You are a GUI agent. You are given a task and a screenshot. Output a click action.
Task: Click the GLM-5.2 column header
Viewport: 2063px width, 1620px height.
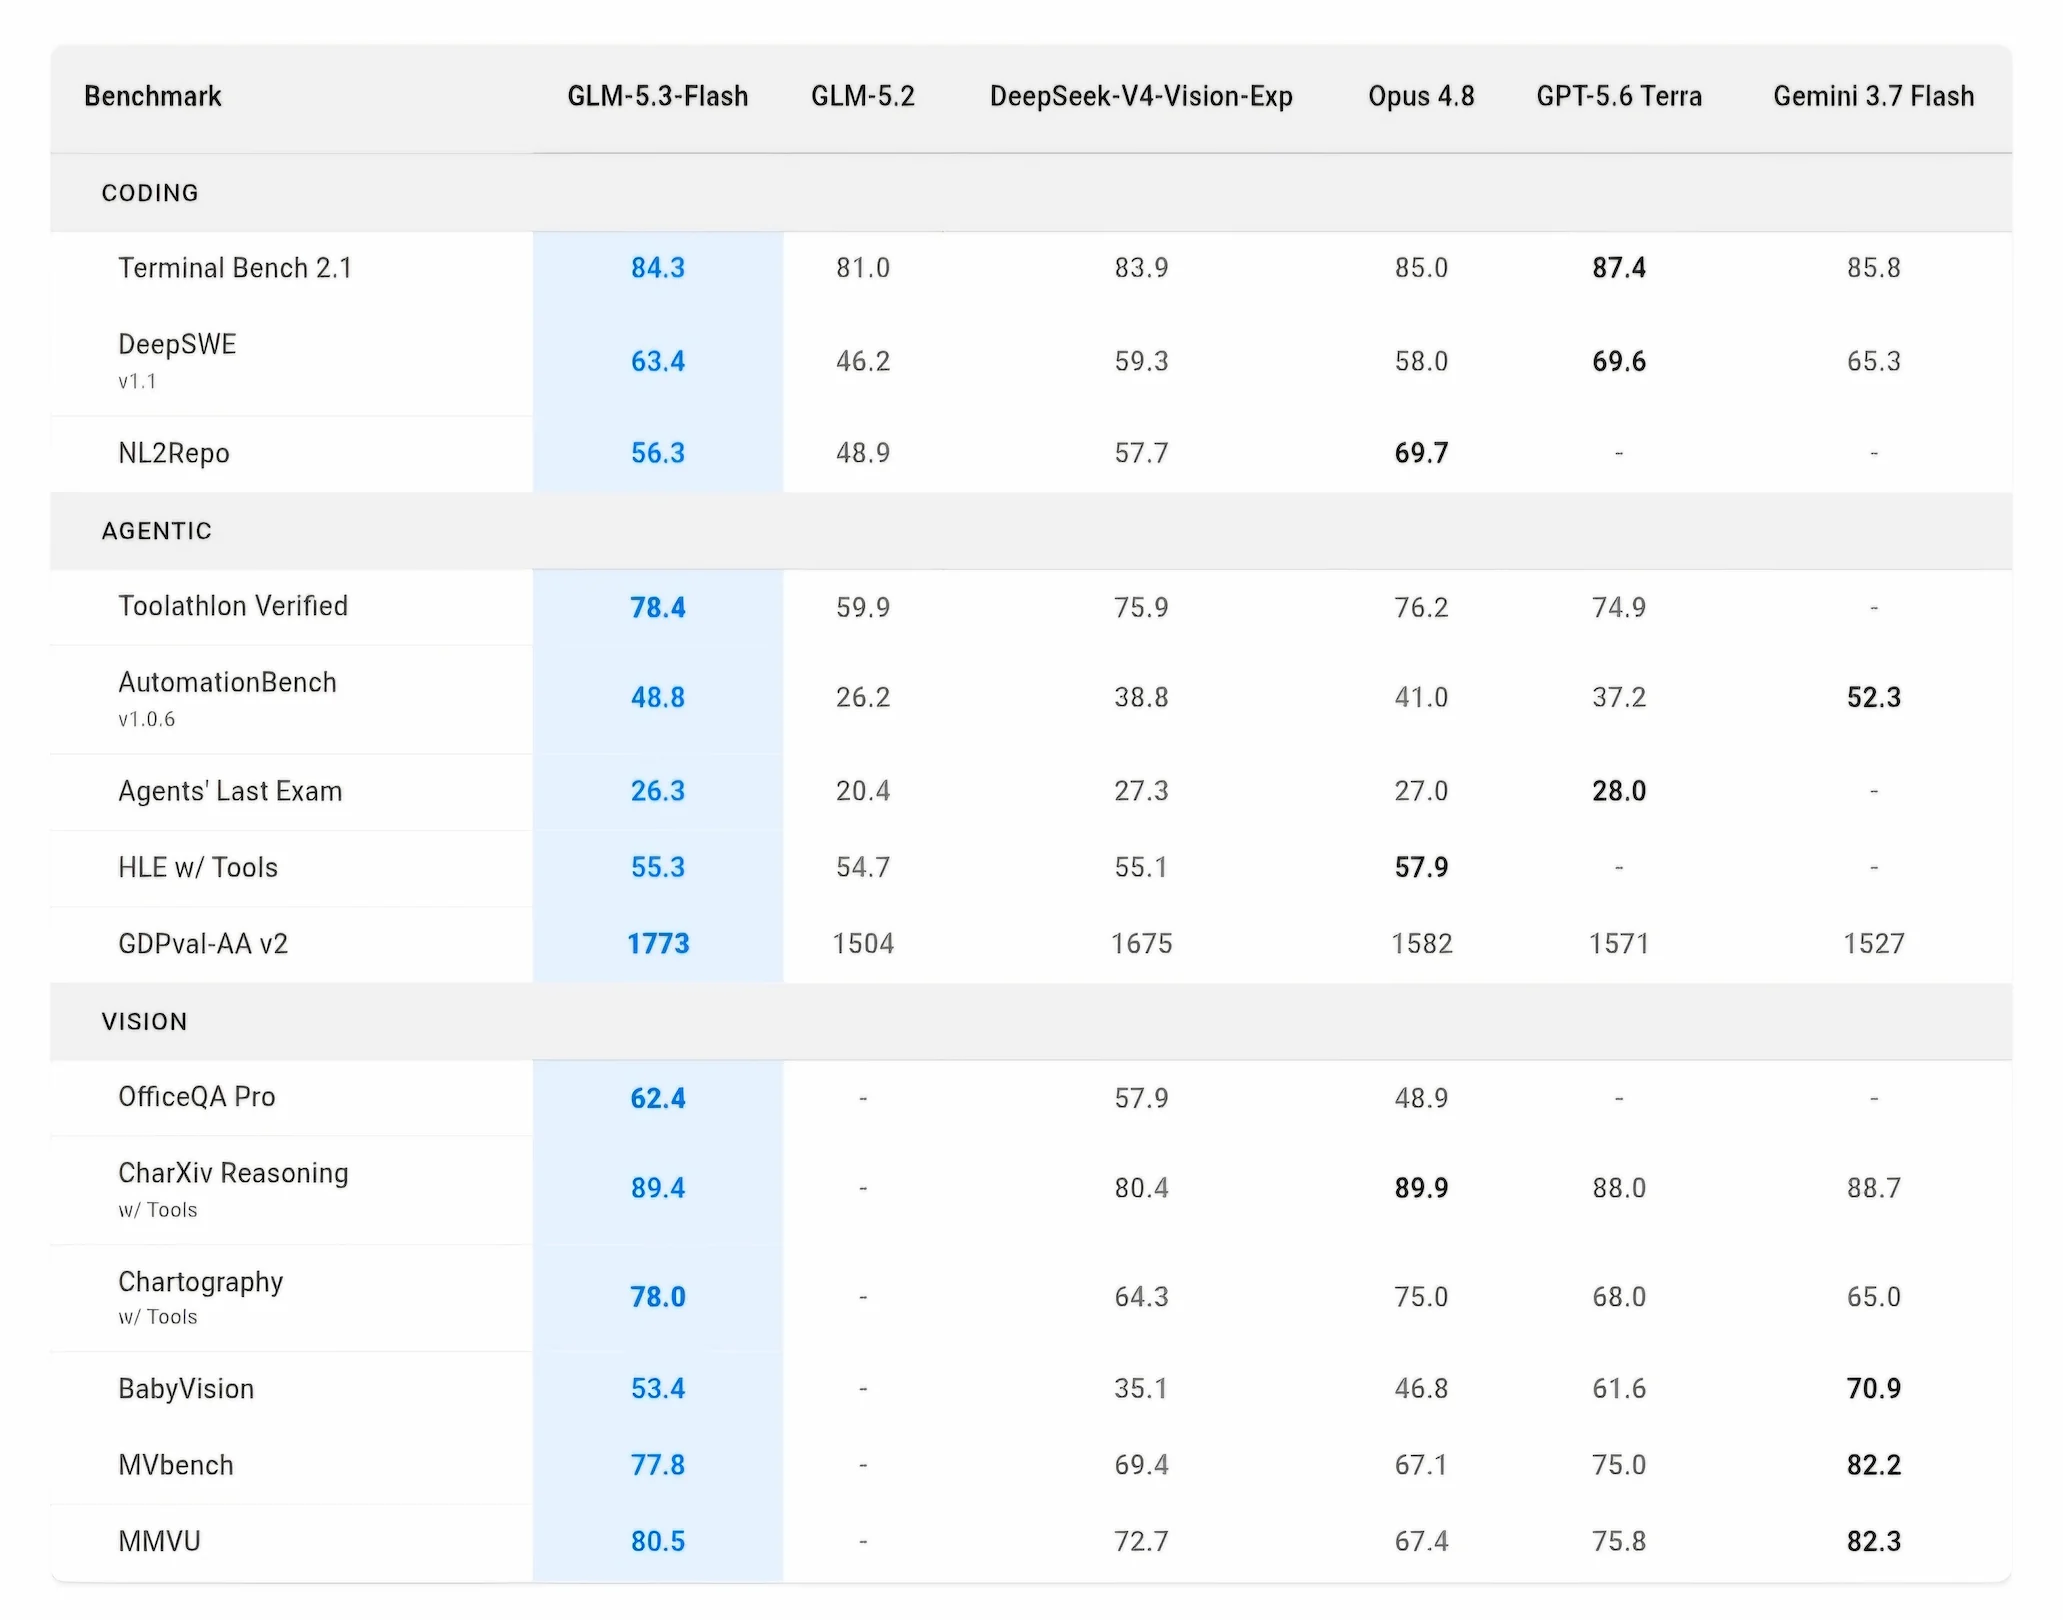862,96
